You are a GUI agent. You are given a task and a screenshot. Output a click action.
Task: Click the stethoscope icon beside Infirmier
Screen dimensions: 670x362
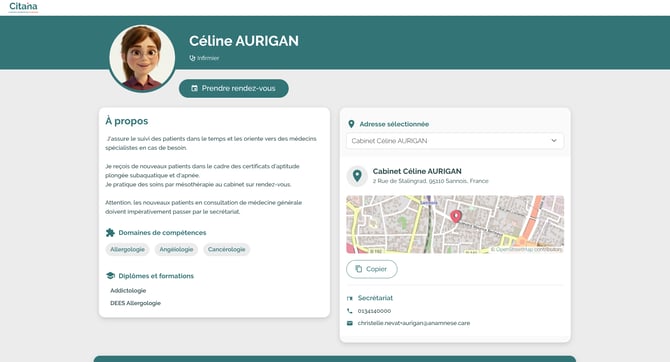(192, 58)
